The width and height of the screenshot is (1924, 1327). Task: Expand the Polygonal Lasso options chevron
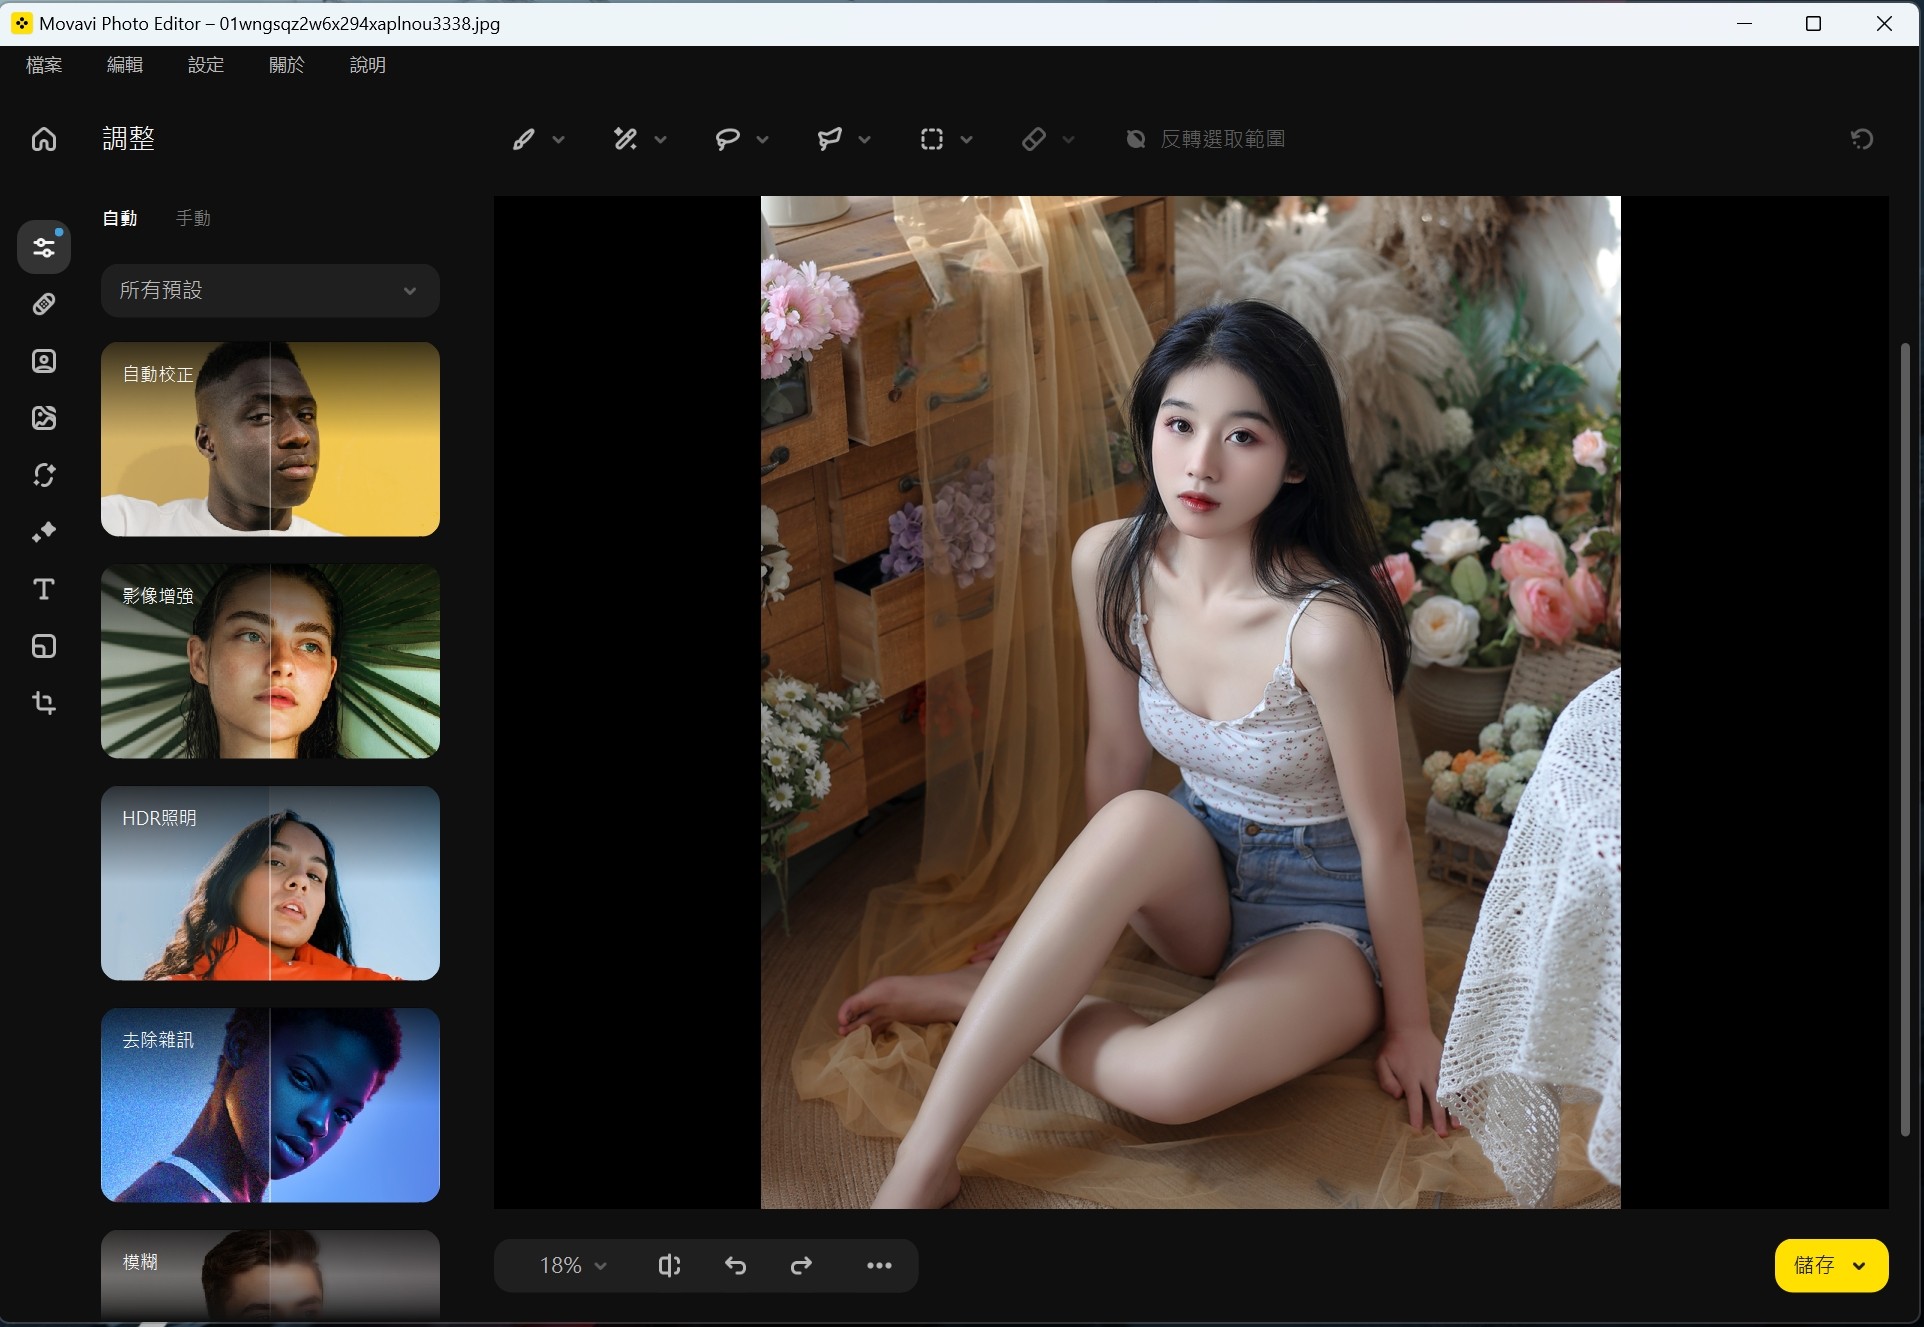pyautogui.click(x=865, y=140)
